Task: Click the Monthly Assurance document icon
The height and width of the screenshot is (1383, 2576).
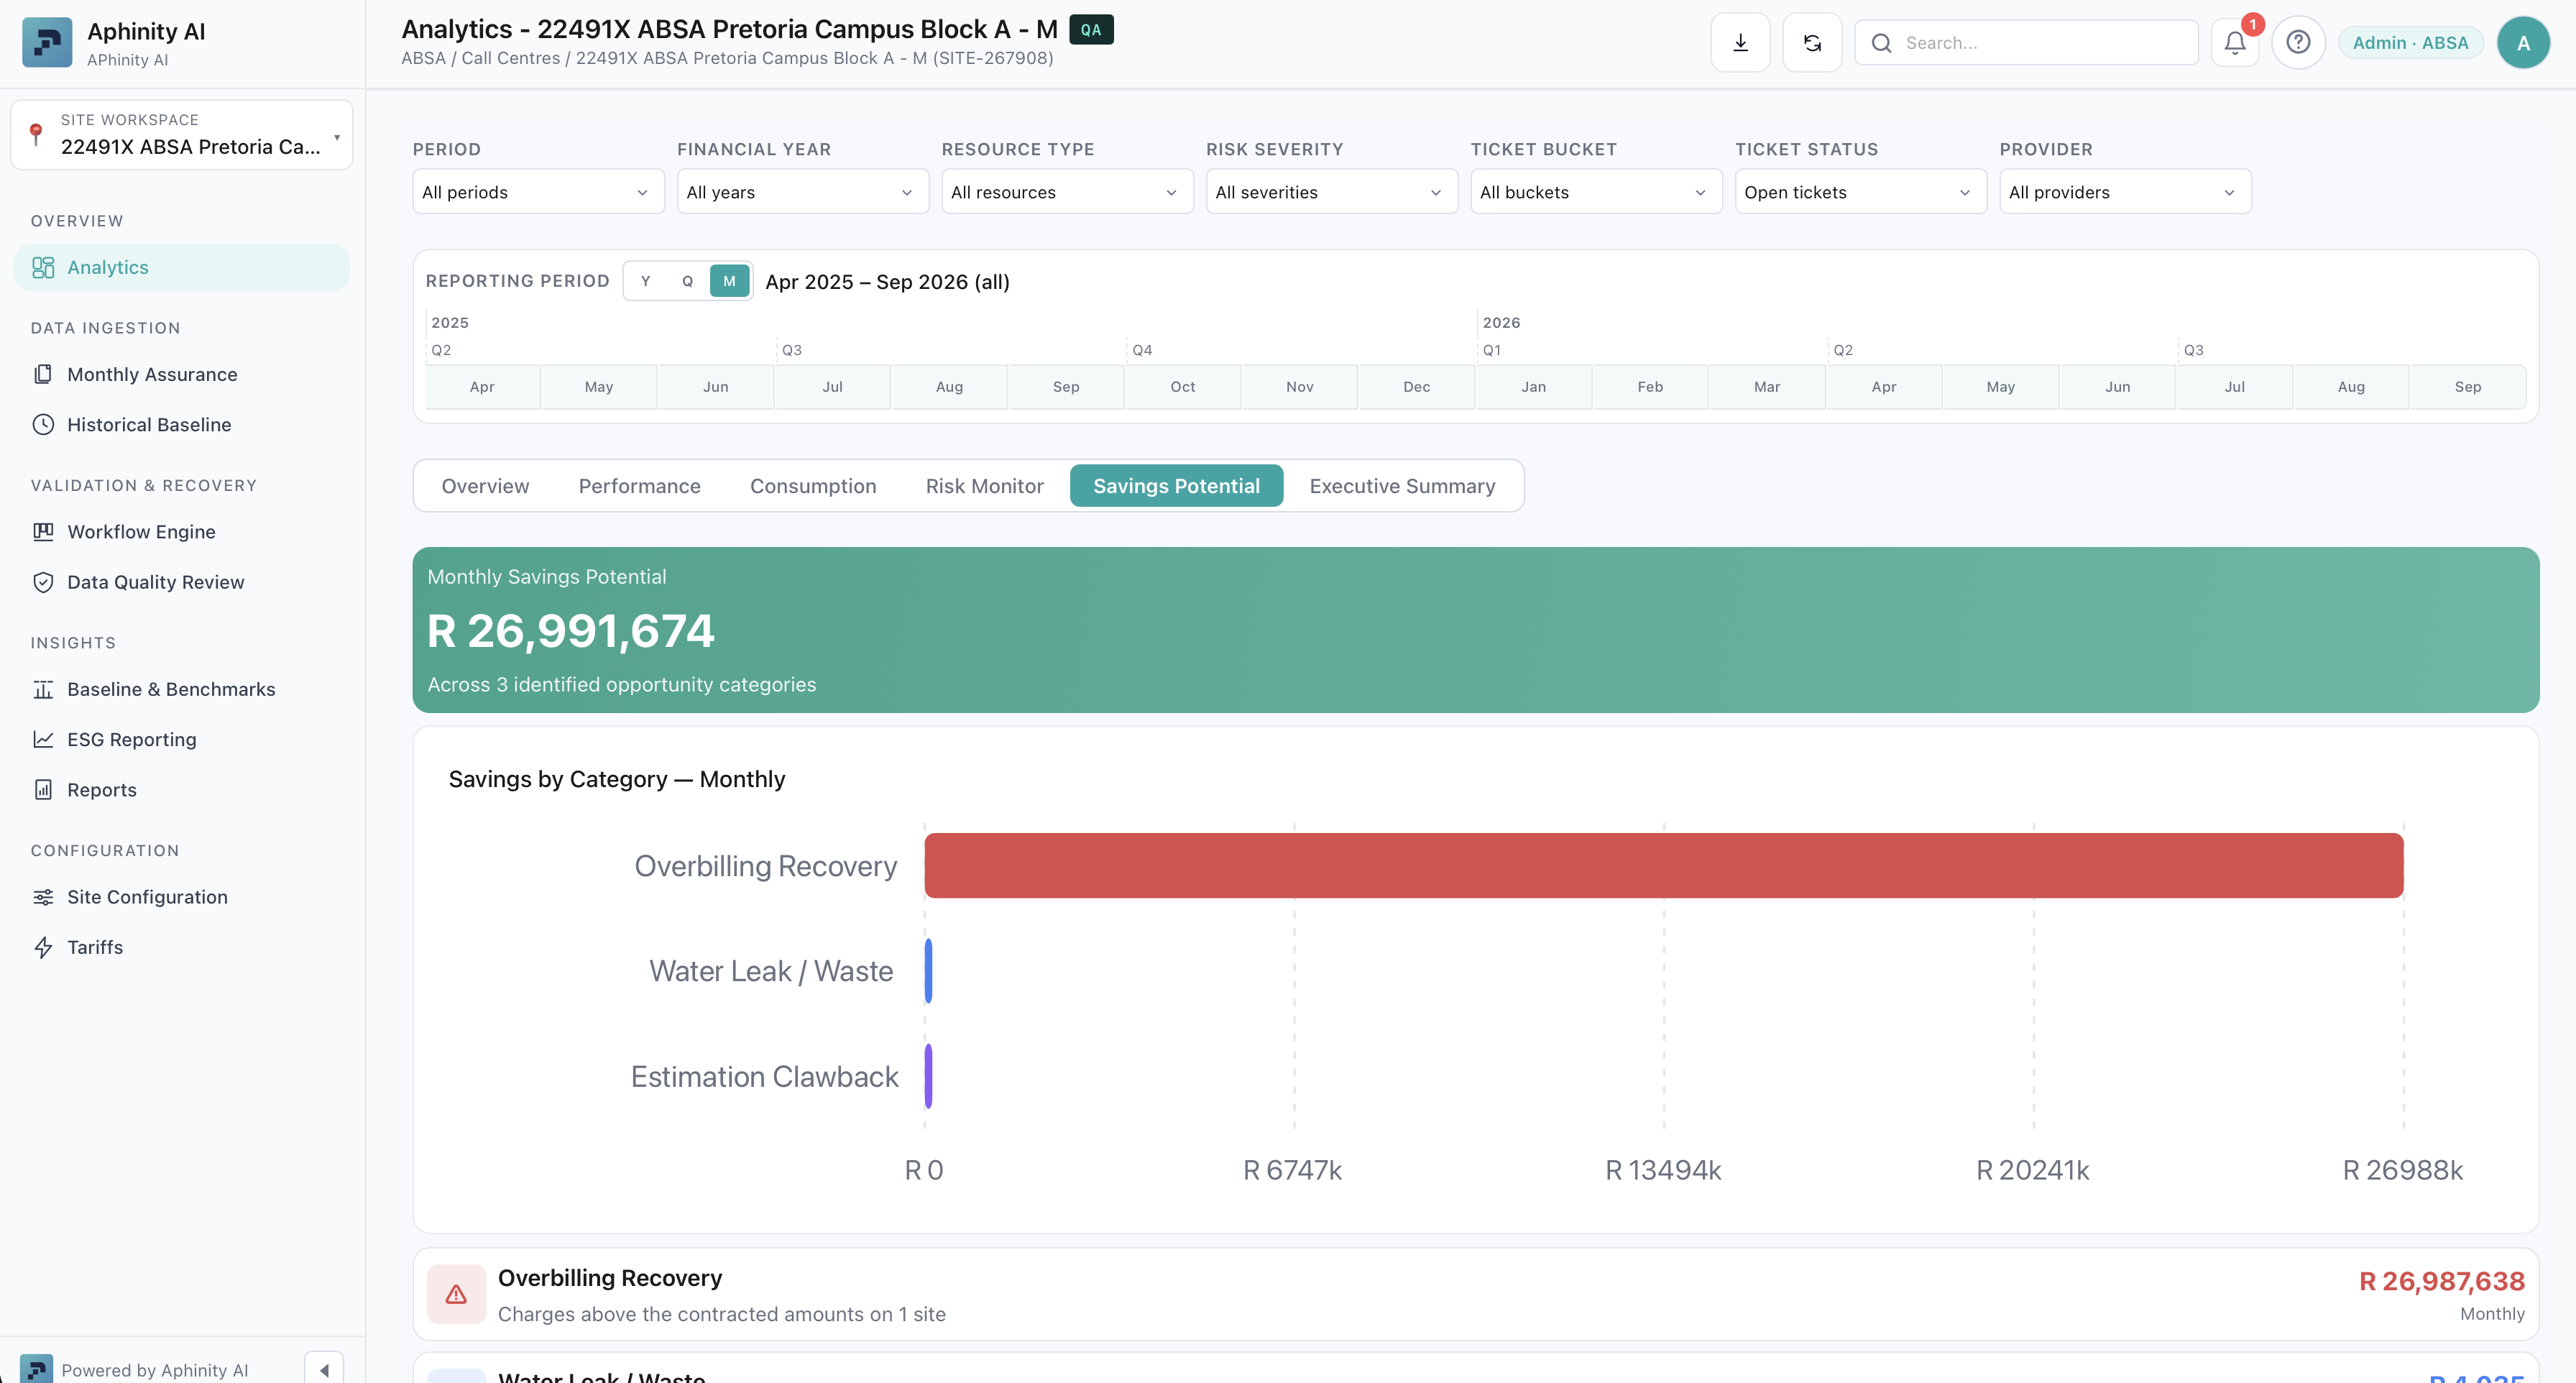Action: click(43, 374)
